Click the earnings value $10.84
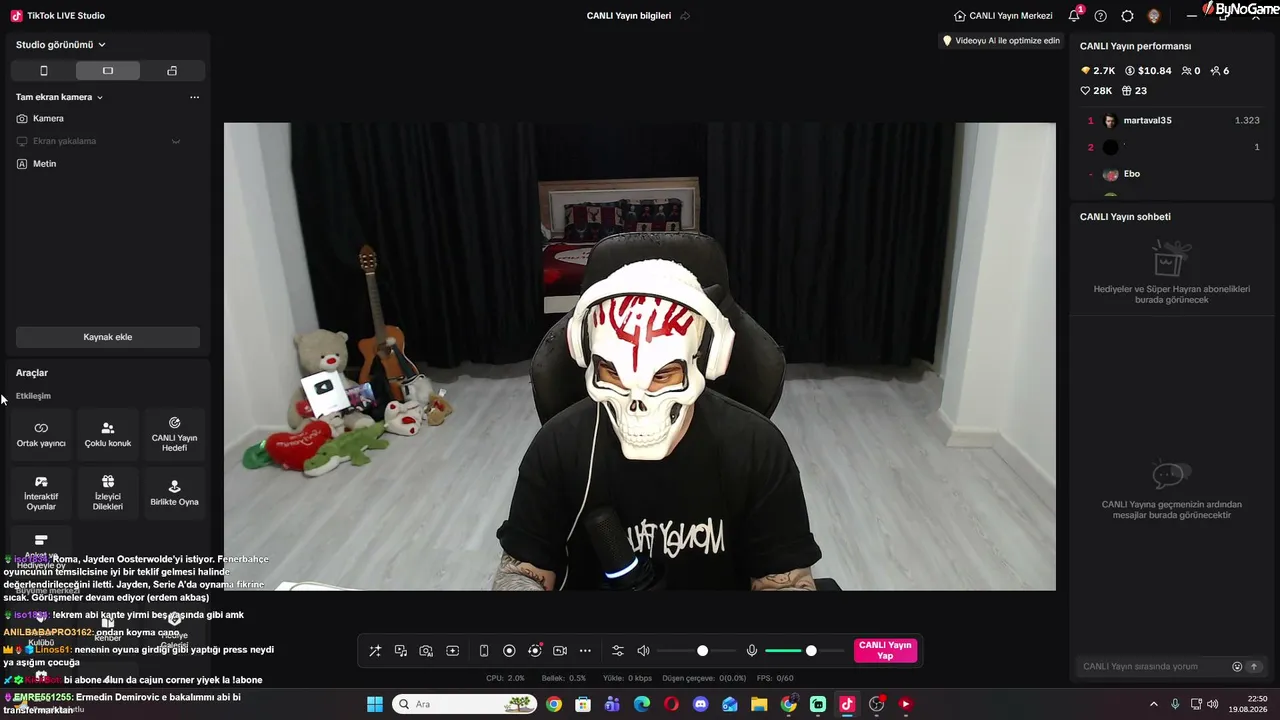 pyautogui.click(x=1148, y=71)
